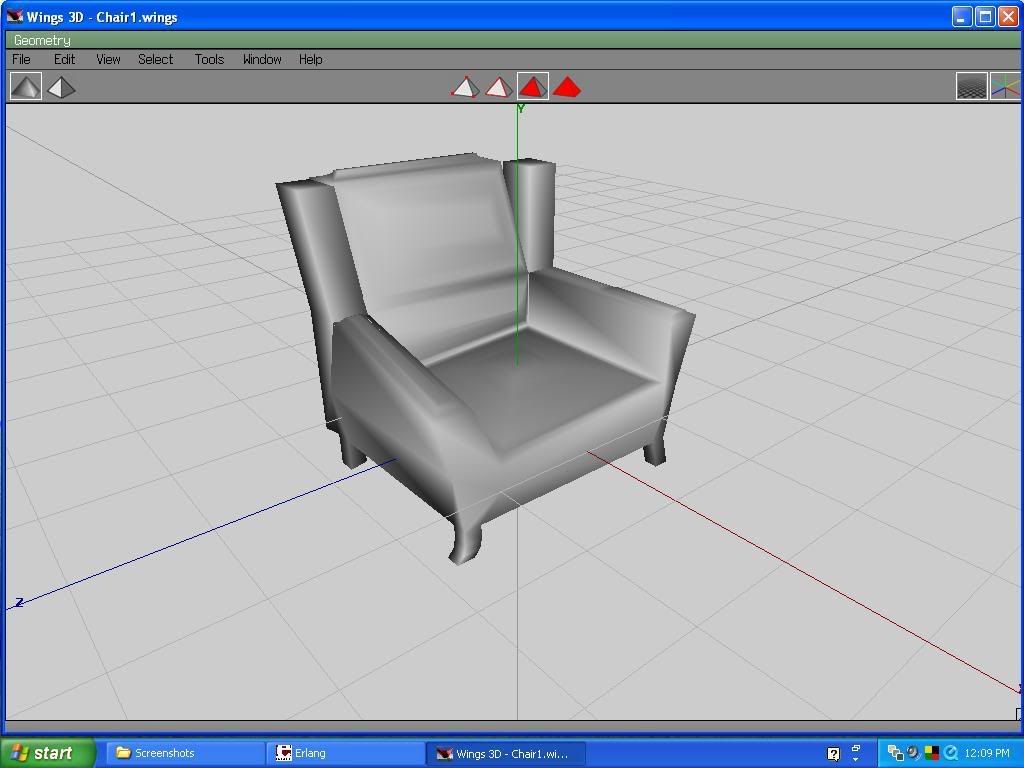
Task: Open the File menu
Action: click(x=21, y=59)
